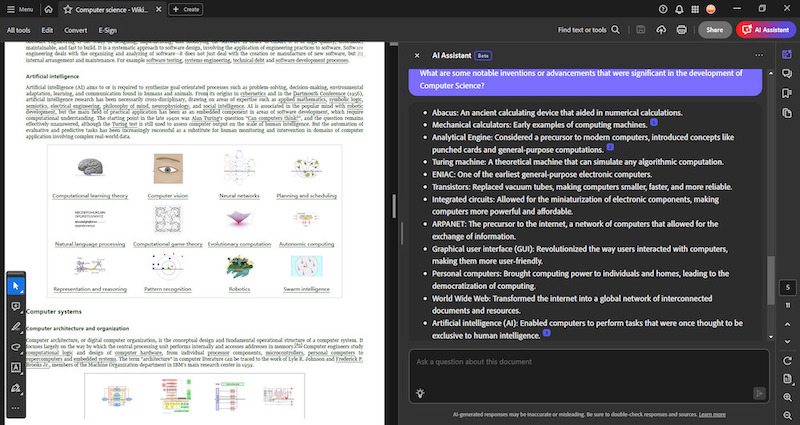Zoom in using the magnifier plus icon

(x=788, y=397)
